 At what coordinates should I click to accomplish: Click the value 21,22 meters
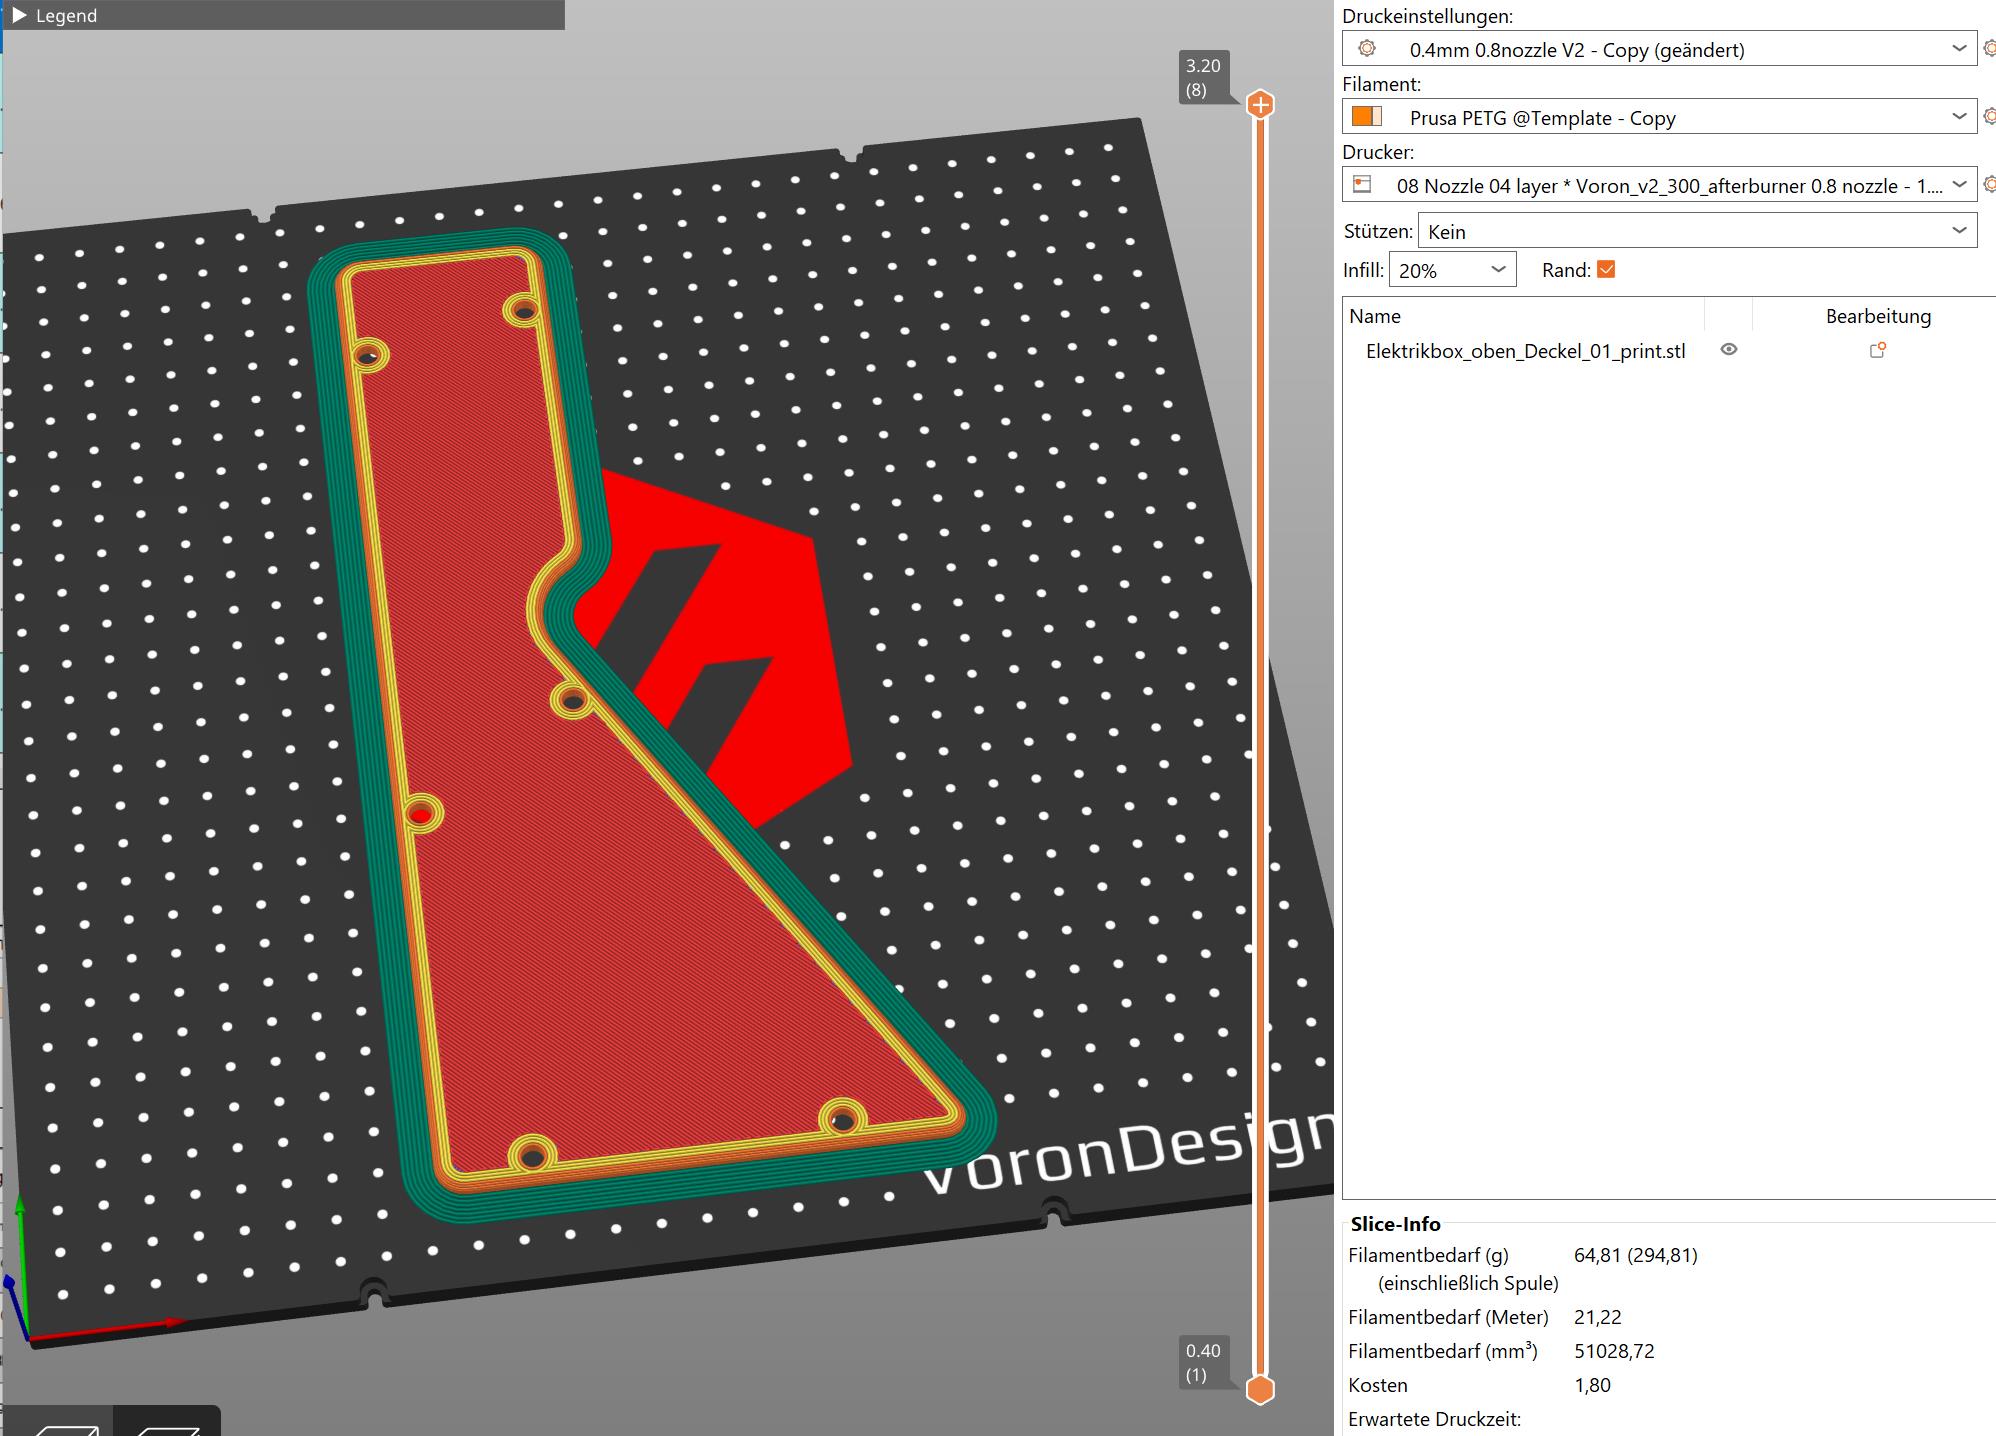[1597, 1317]
